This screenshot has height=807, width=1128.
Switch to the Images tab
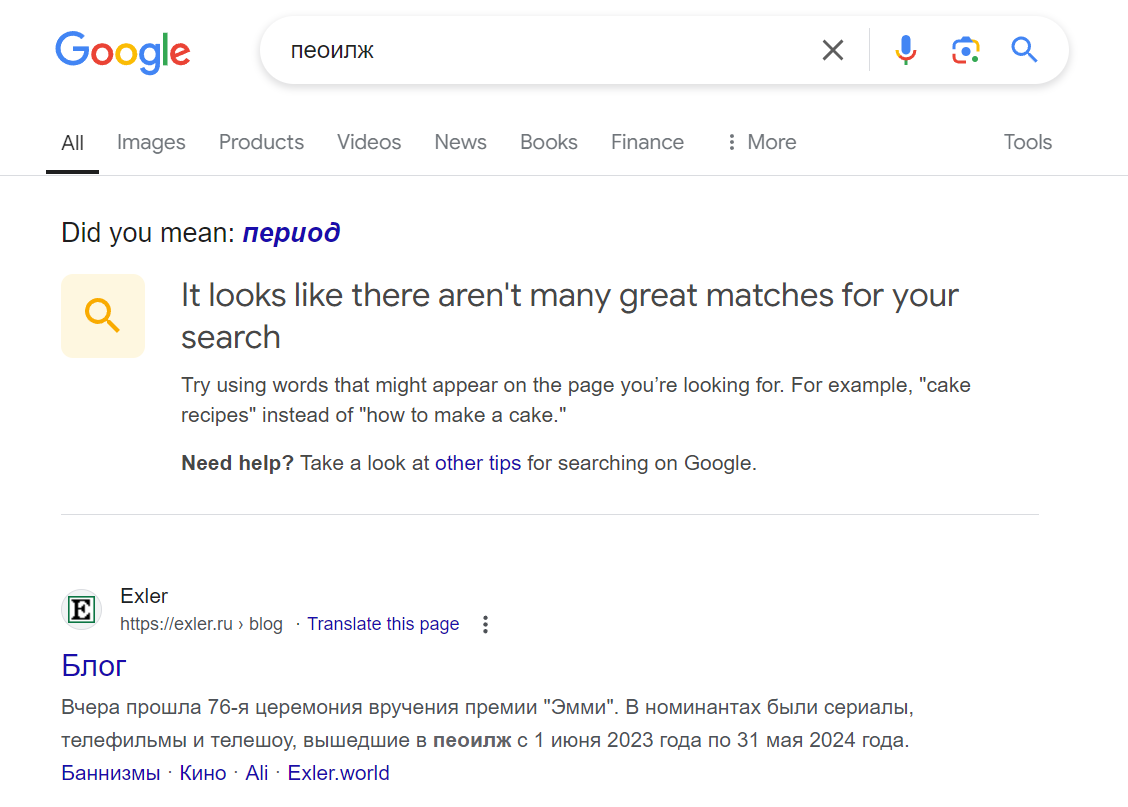pos(151,142)
